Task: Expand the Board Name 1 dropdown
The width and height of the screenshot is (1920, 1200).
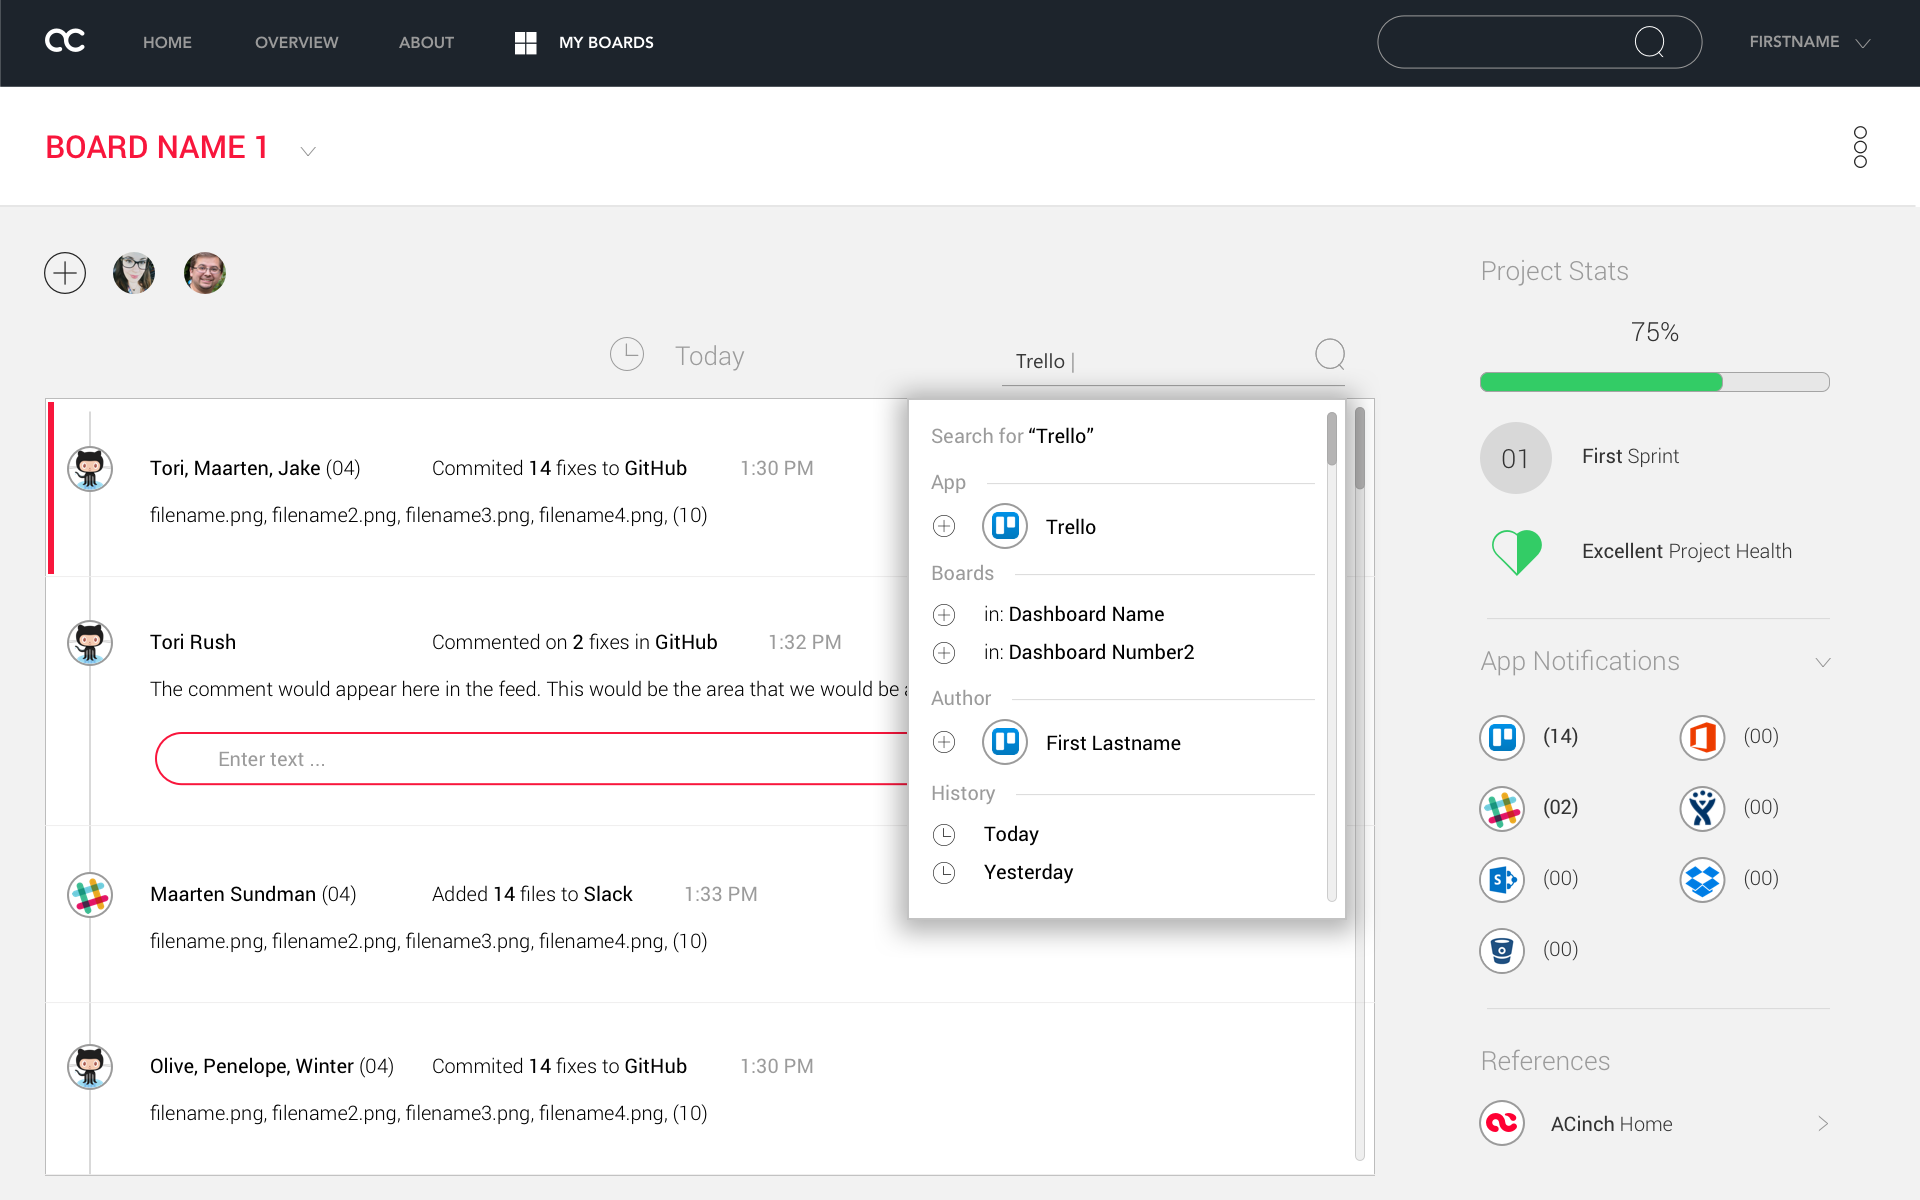Action: click(x=308, y=151)
